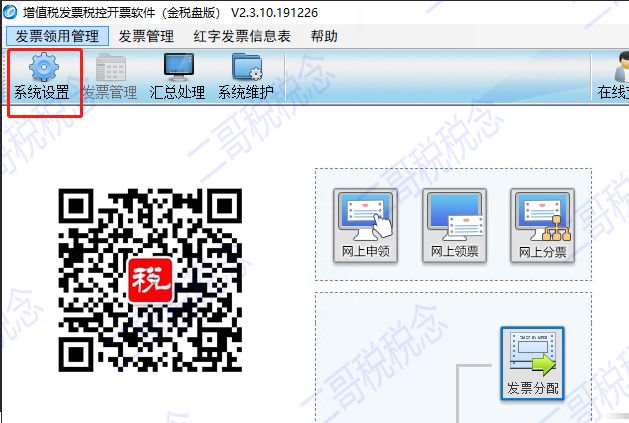Open 汇总处理 monitor icon
Screen dimensions: 629x423
(178, 68)
